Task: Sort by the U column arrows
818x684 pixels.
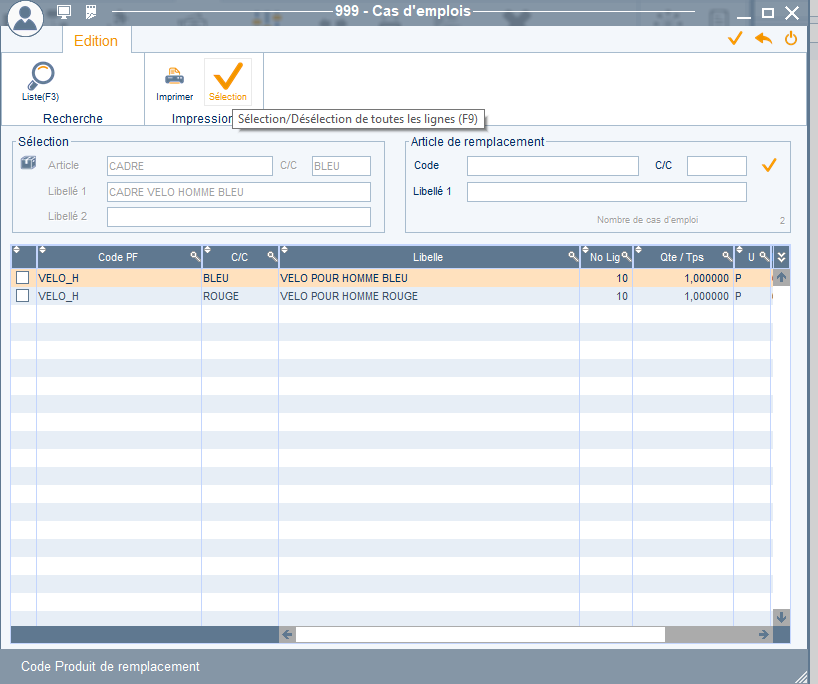Action: (739, 249)
